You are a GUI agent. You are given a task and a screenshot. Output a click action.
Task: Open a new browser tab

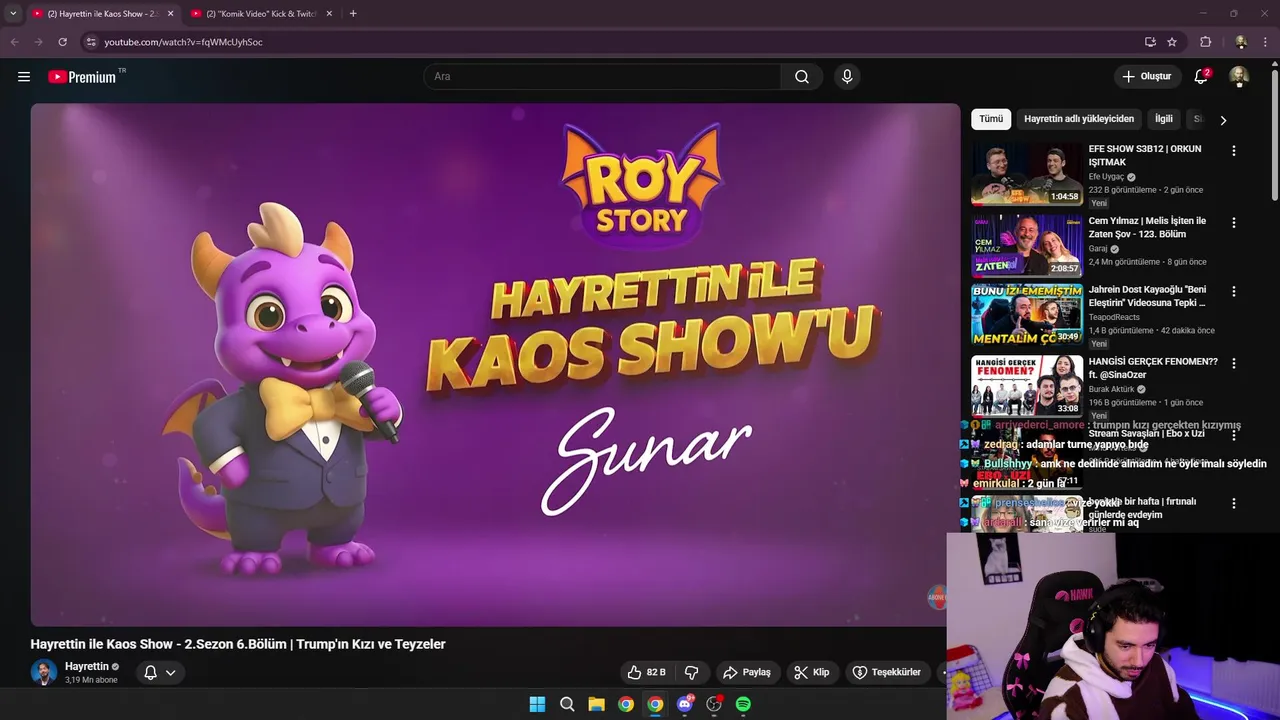click(353, 14)
